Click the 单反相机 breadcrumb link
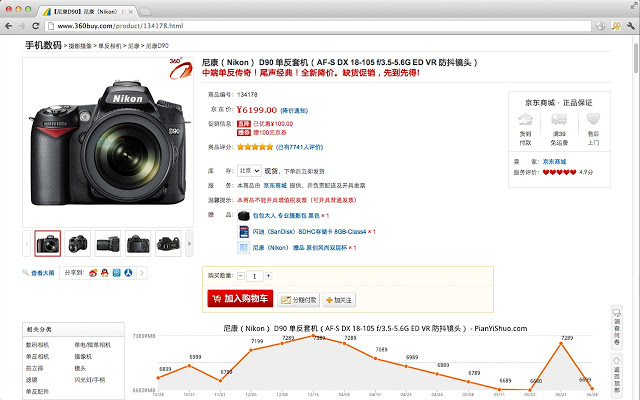640x400 pixels. (x=110, y=46)
